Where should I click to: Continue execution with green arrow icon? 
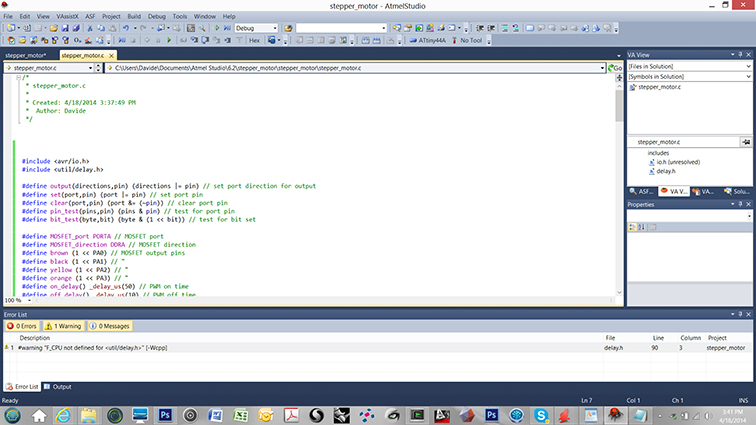(x=169, y=41)
